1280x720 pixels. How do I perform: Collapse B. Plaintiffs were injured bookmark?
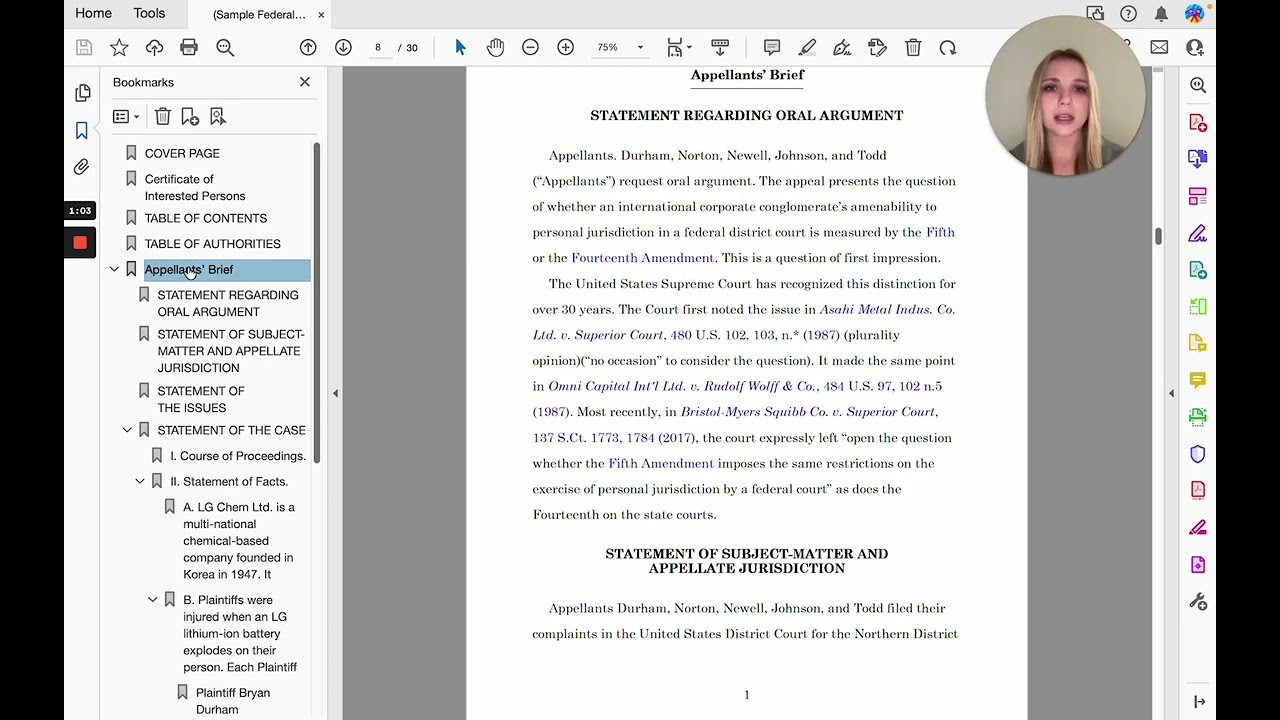(x=153, y=600)
